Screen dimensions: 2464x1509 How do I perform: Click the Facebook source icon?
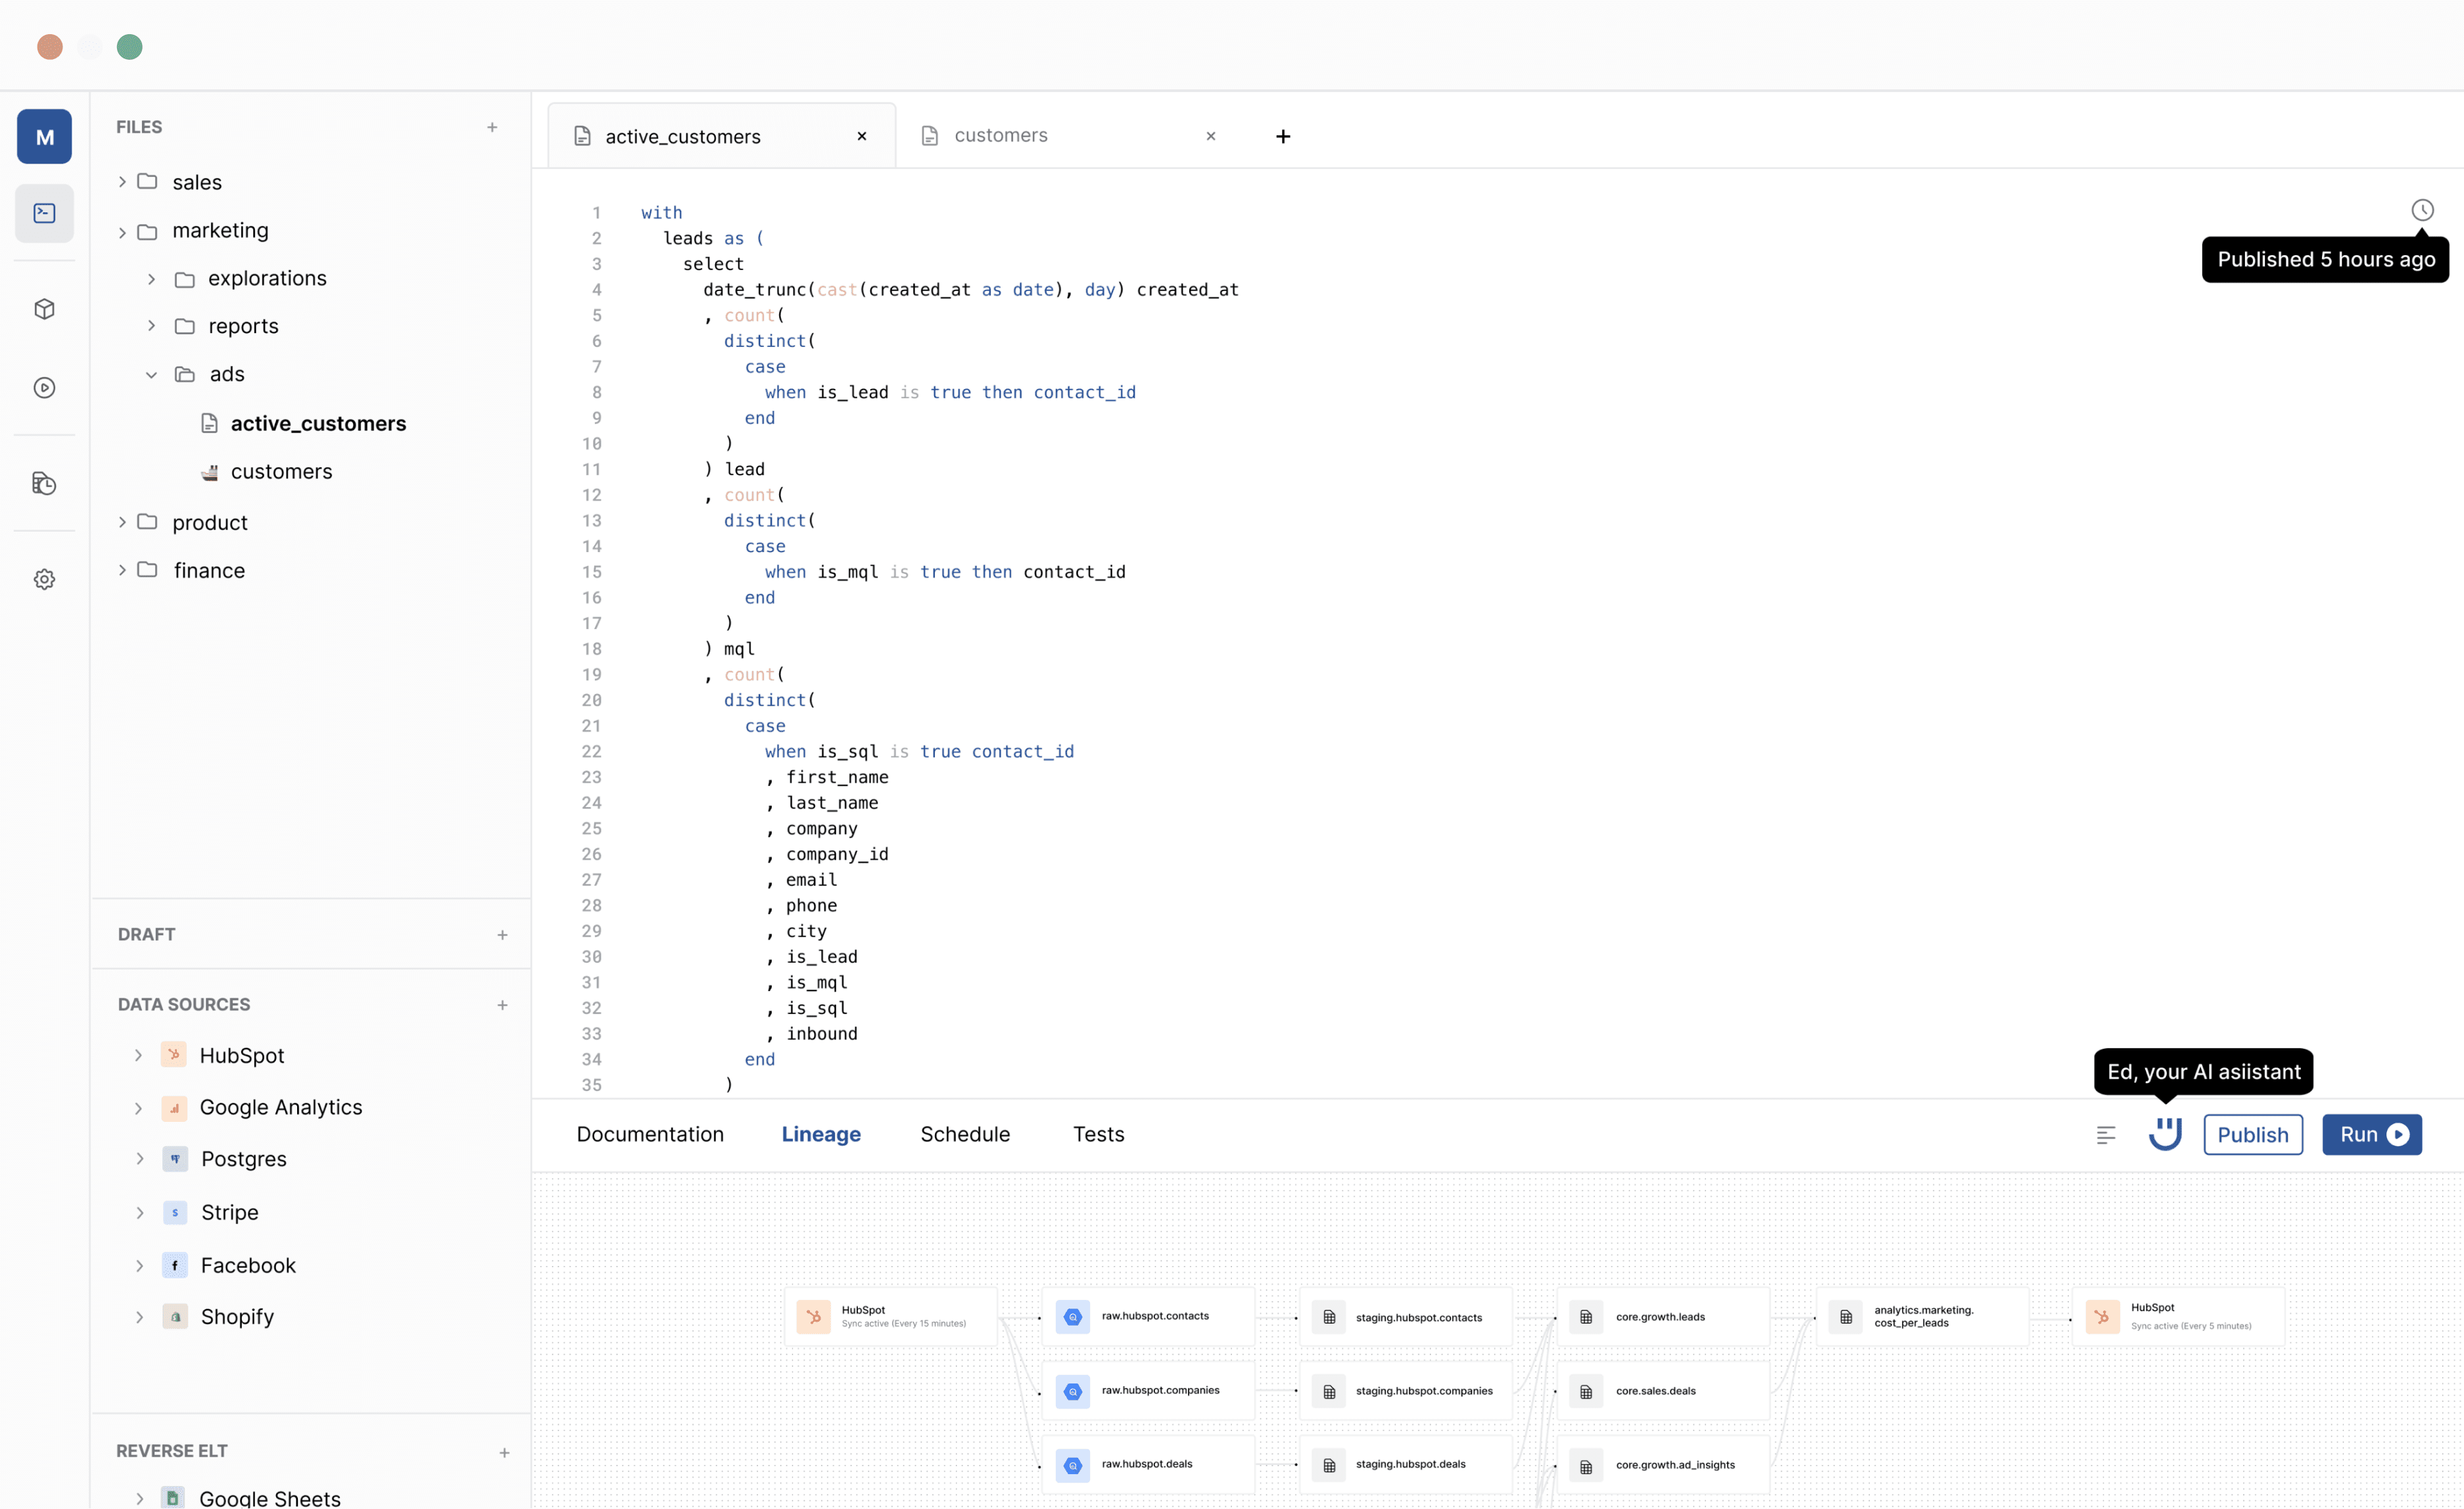coord(175,1265)
